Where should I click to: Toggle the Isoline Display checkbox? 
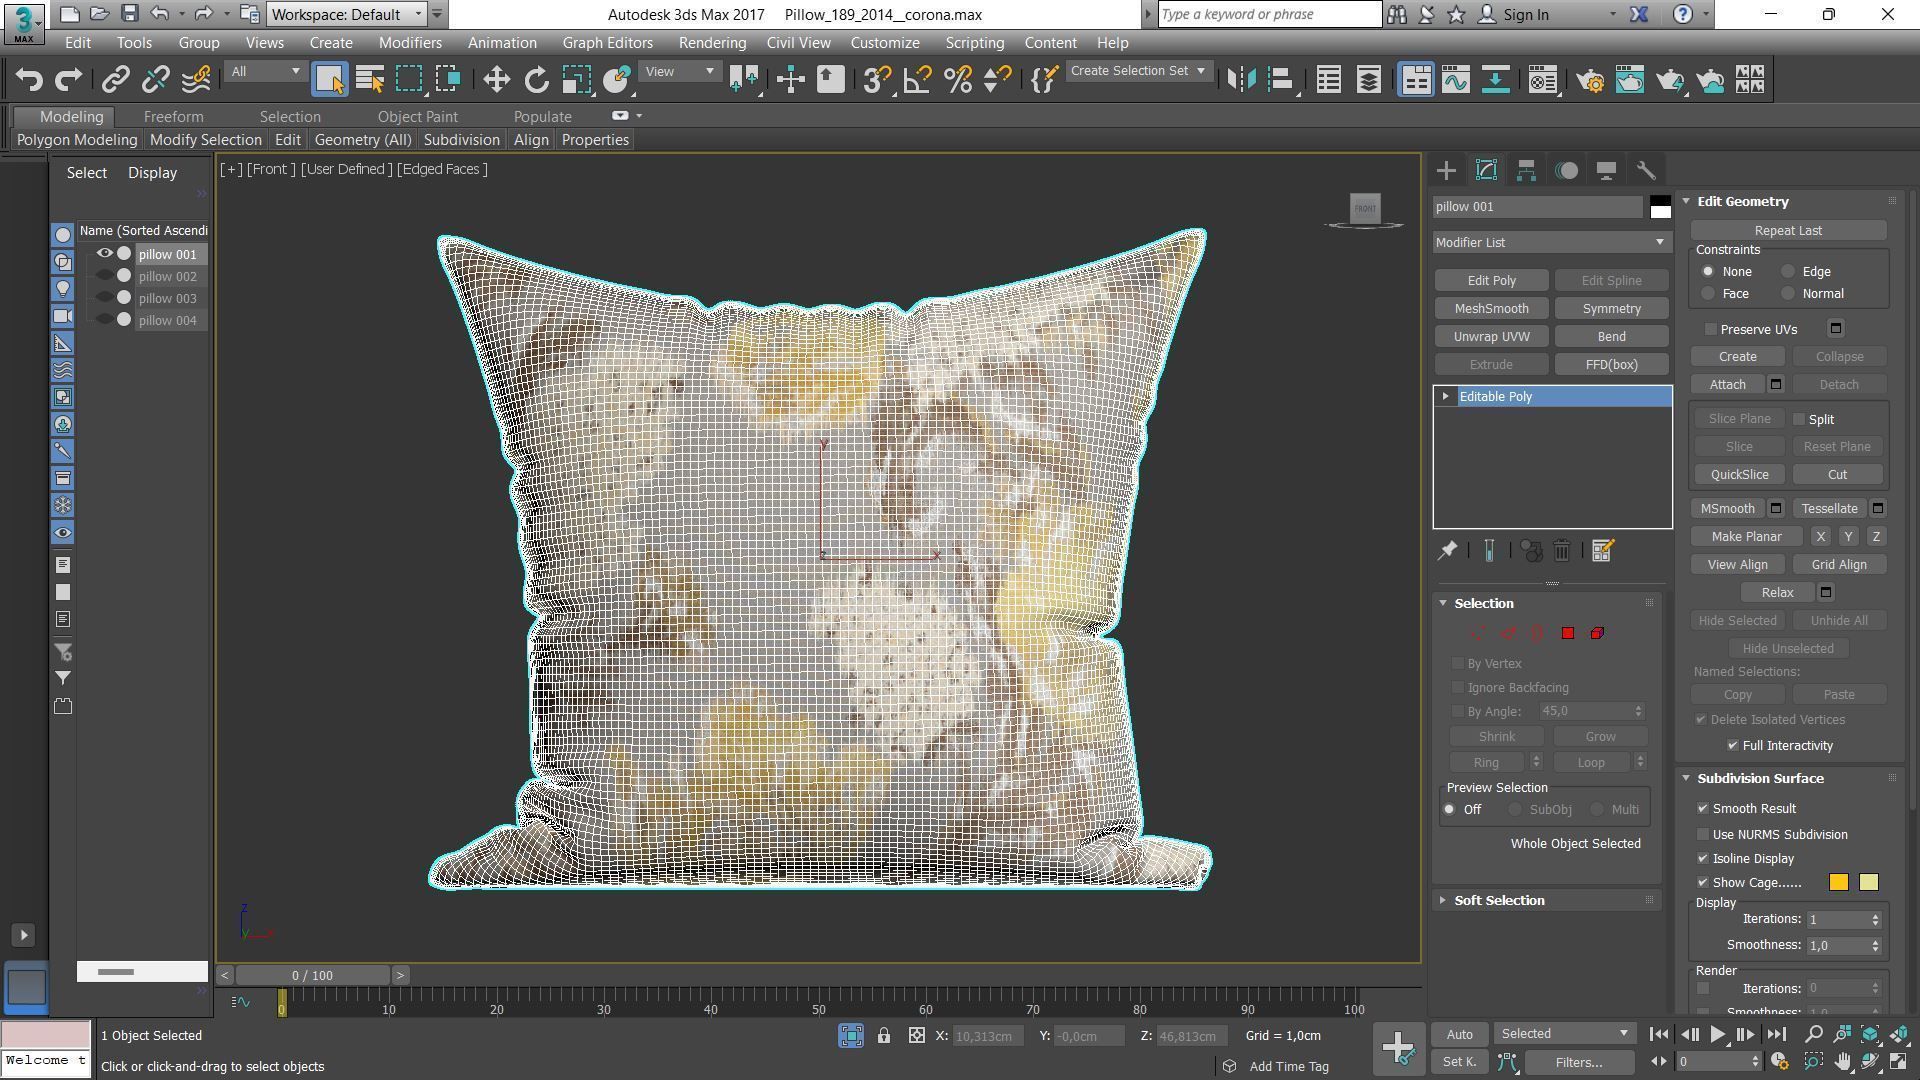[1703, 859]
